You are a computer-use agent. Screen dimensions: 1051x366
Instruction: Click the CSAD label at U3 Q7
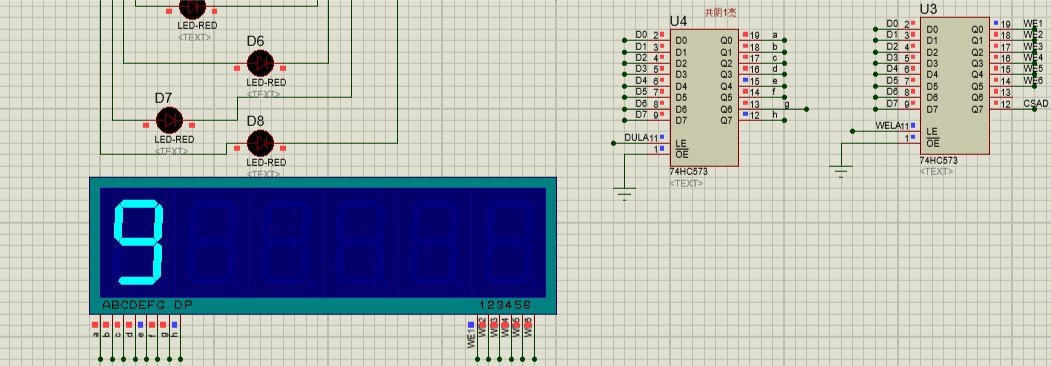click(x=1036, y=104)
